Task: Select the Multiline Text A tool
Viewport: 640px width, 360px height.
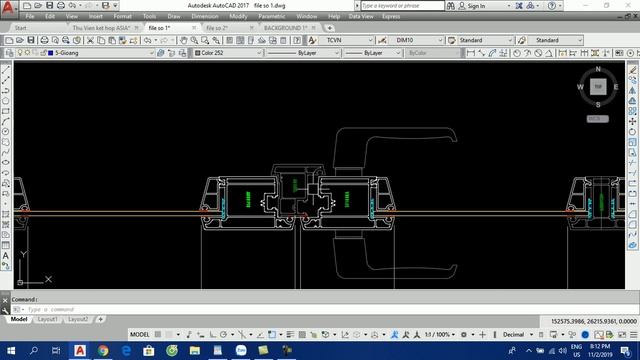Action: coord(6,256)
